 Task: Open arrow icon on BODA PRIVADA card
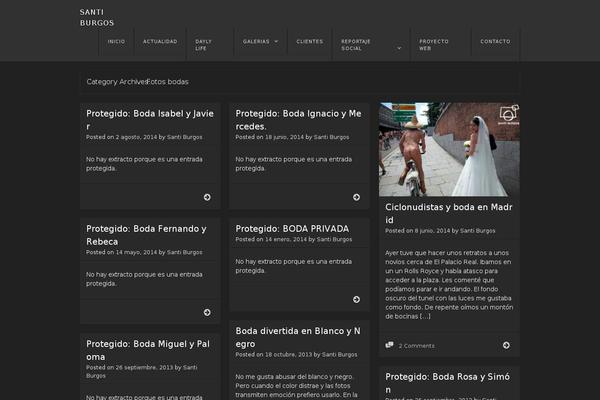pos(356,299)
